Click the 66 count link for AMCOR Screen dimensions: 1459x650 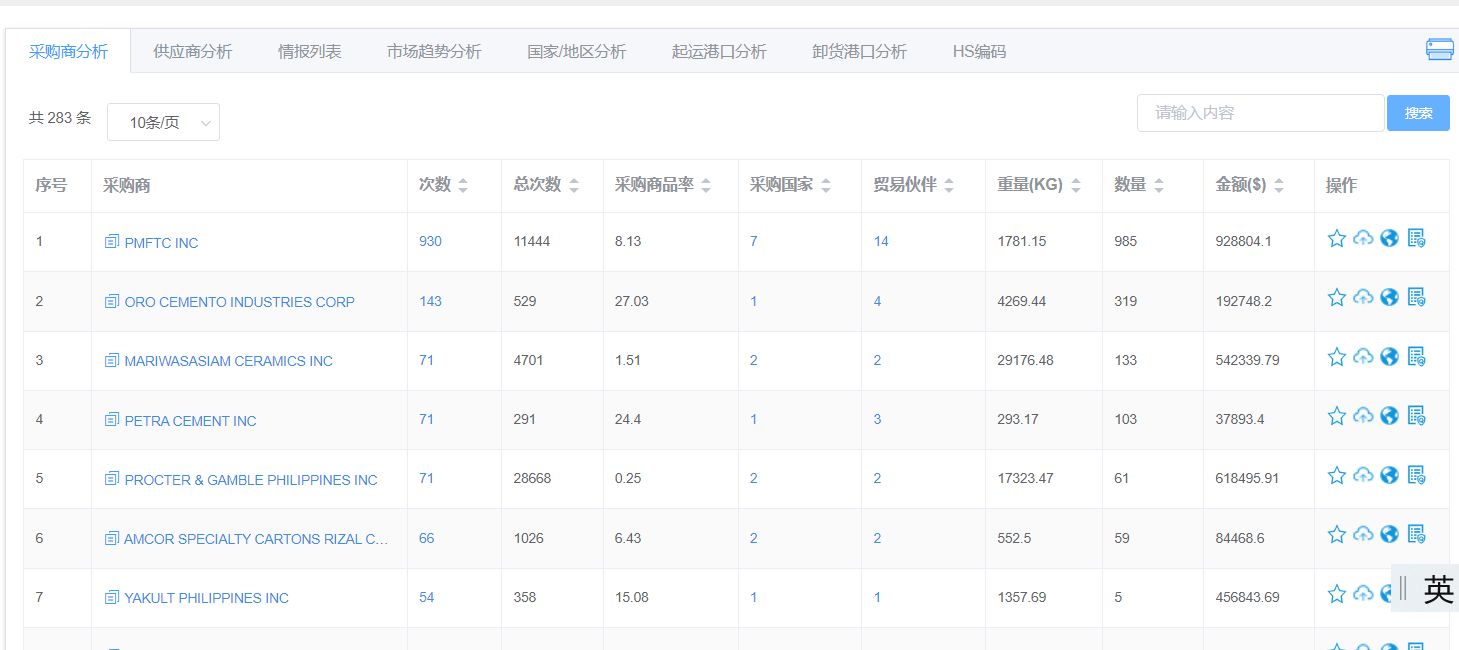pos(427,538)
